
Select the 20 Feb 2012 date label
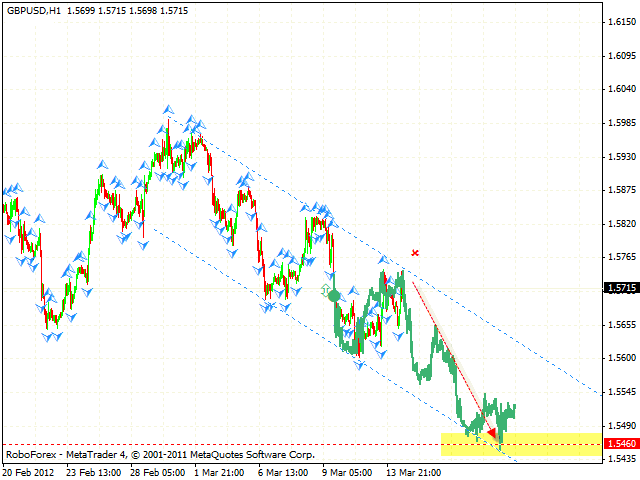click(31, 472)
